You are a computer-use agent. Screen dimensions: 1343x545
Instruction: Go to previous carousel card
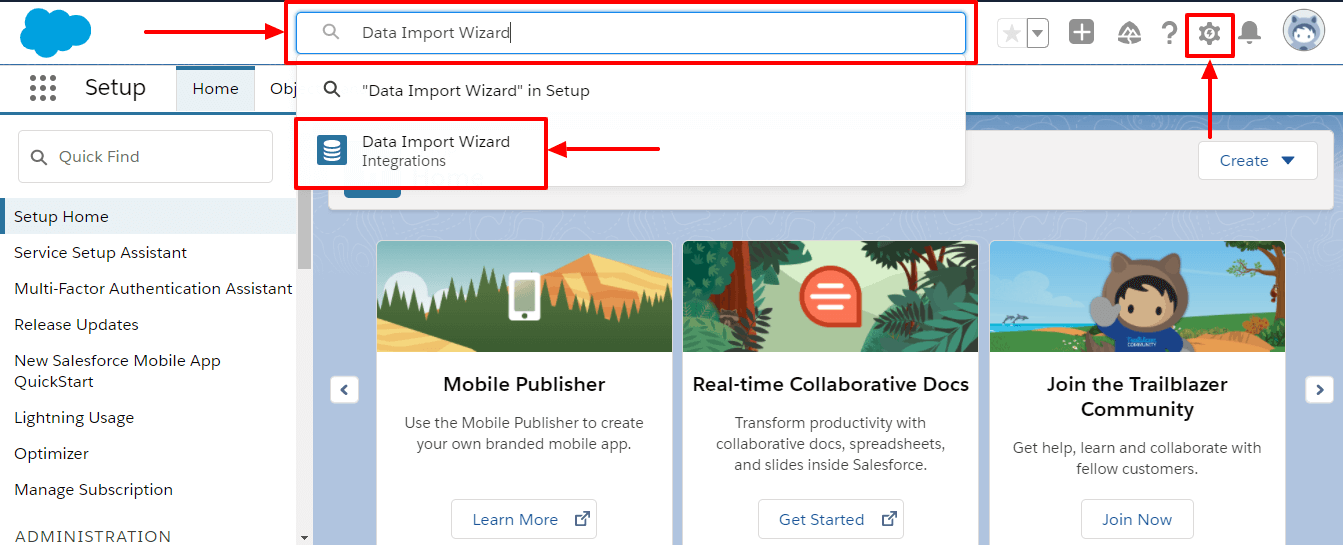pyautogui.click(x=344, y=390)
